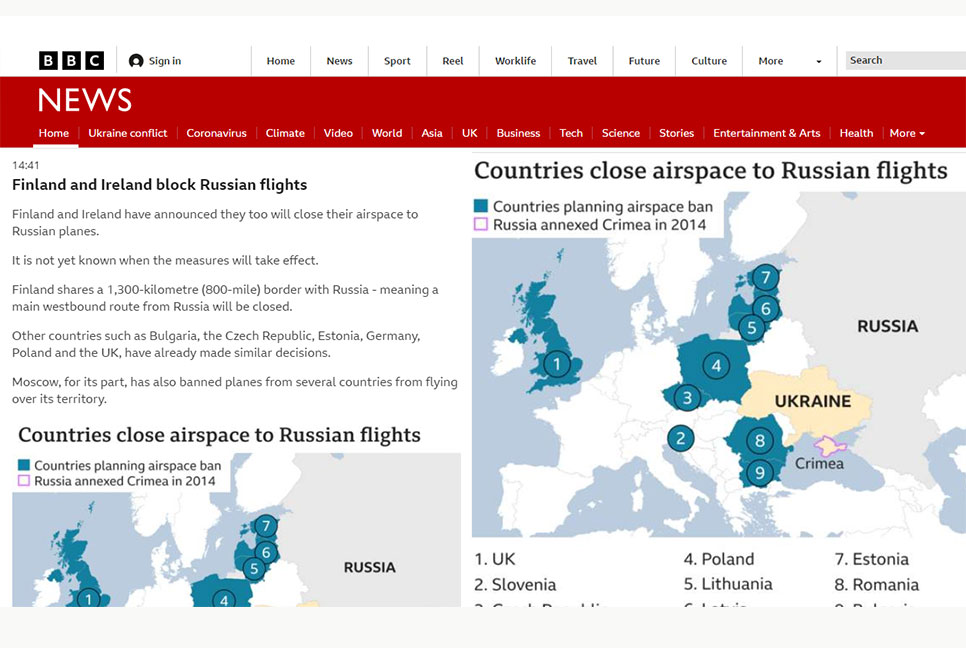Click the RUSSIA label on small left map
Viewport: 966px width, 648px height.
(370, 567)
